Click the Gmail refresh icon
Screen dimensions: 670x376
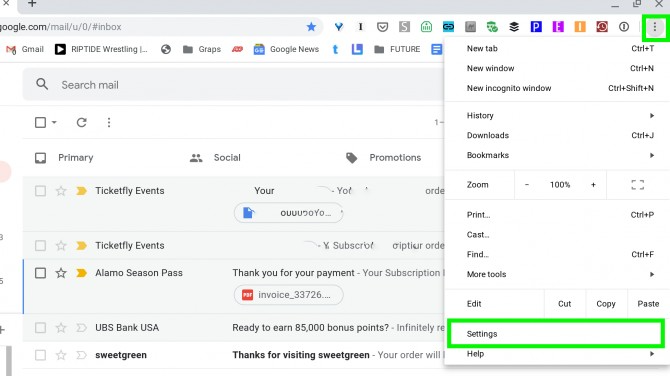[82, 123]
